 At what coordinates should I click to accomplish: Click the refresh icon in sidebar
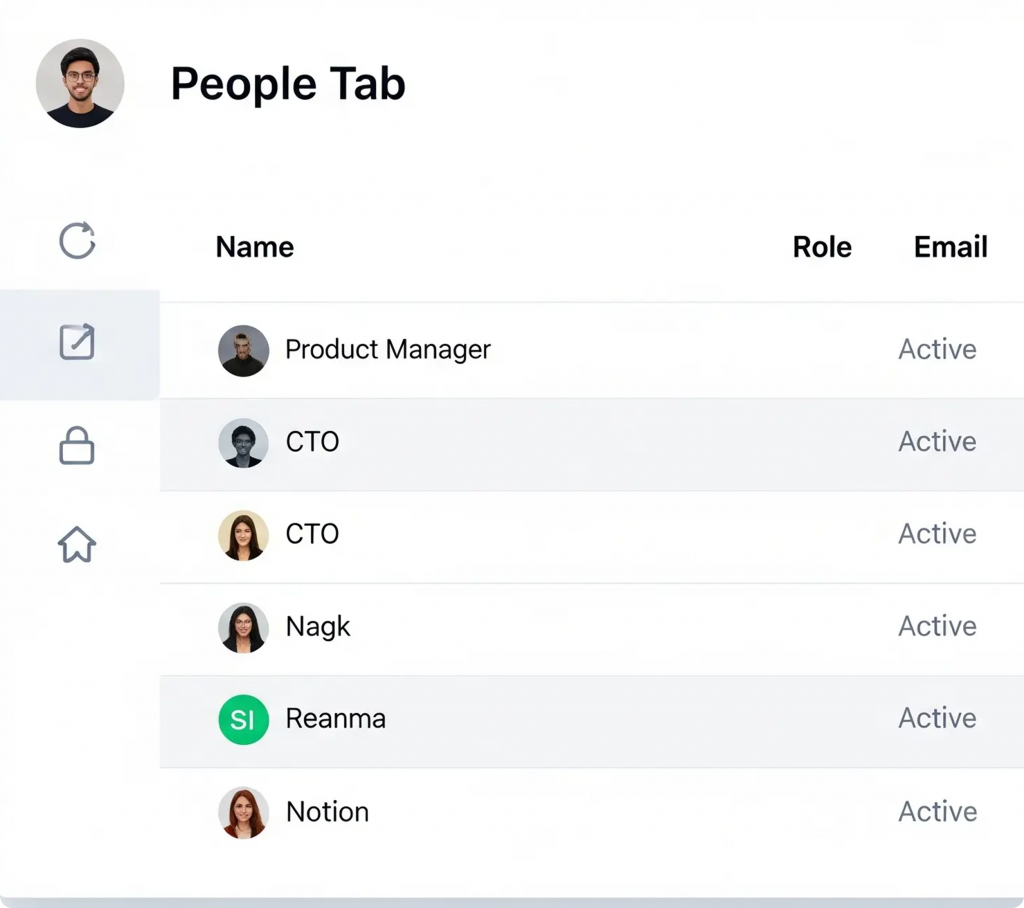point(77,241)
